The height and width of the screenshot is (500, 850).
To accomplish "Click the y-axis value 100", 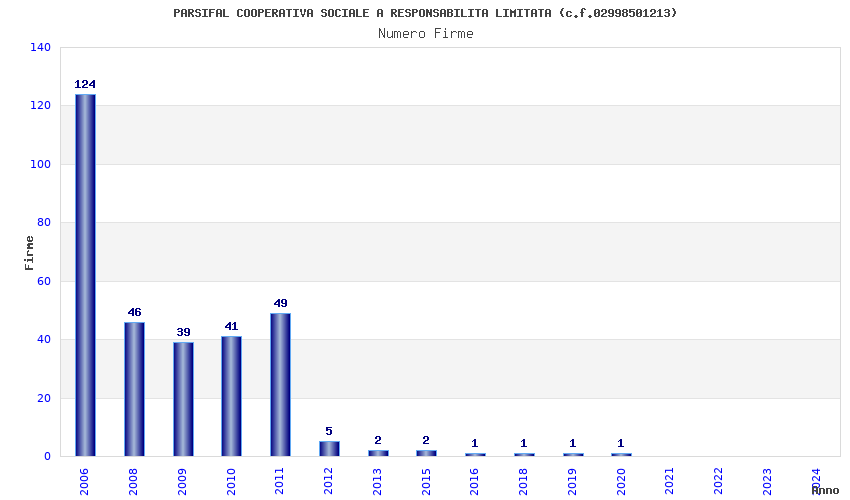I will pos(40,164).
